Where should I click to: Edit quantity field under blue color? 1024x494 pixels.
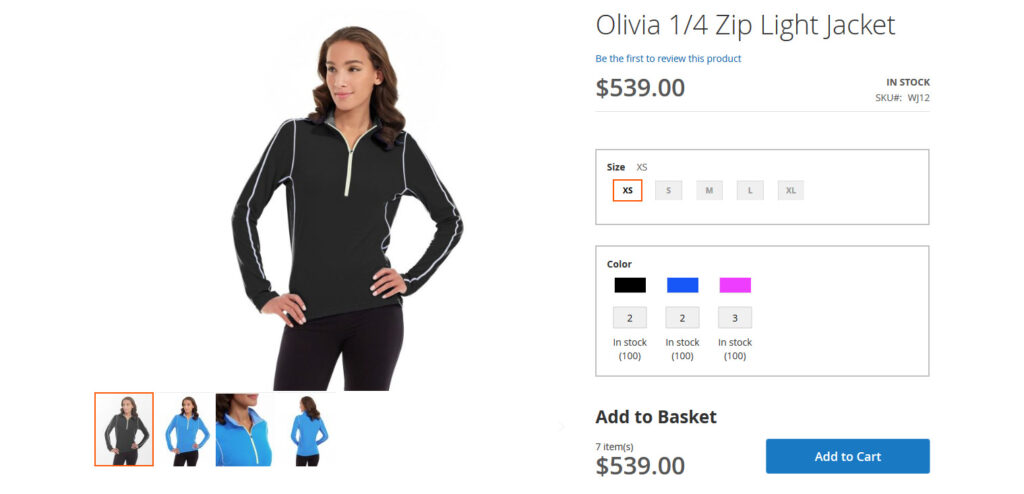(x=682, y=318)
